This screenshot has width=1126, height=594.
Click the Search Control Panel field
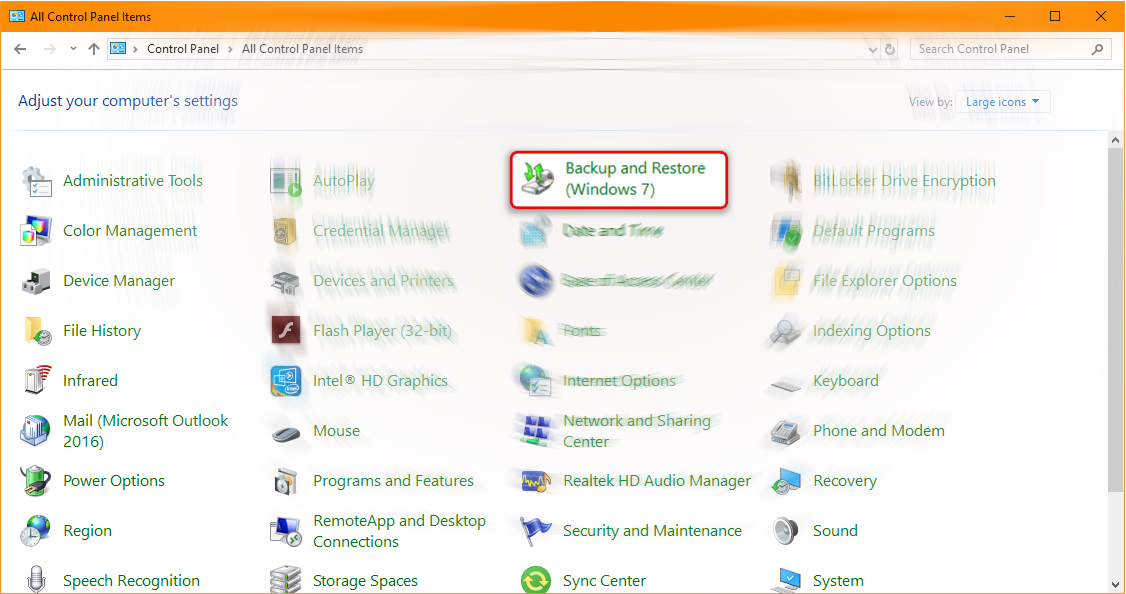point(1000,49)
